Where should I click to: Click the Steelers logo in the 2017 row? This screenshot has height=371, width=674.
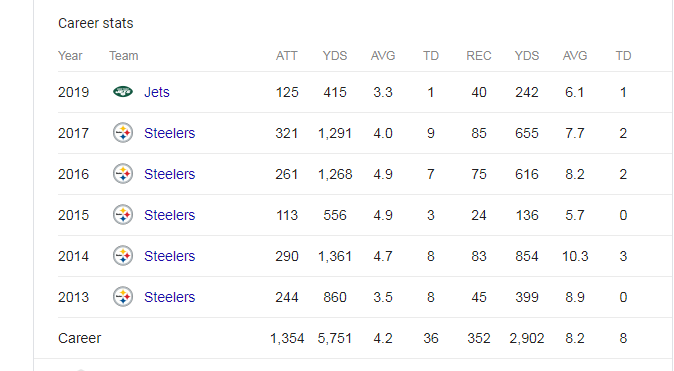pos(123,133)
